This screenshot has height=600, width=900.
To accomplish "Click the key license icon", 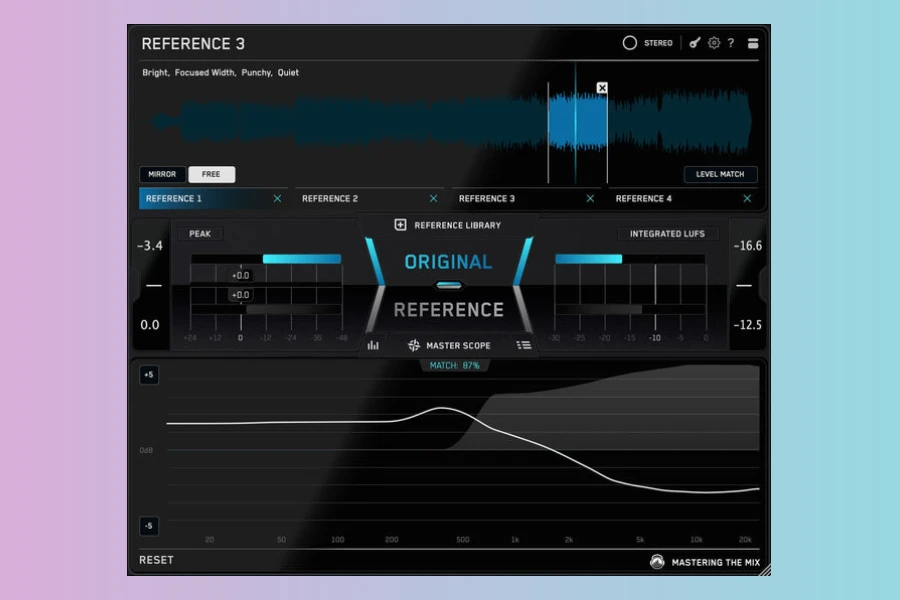I will (x=695, y=43).
